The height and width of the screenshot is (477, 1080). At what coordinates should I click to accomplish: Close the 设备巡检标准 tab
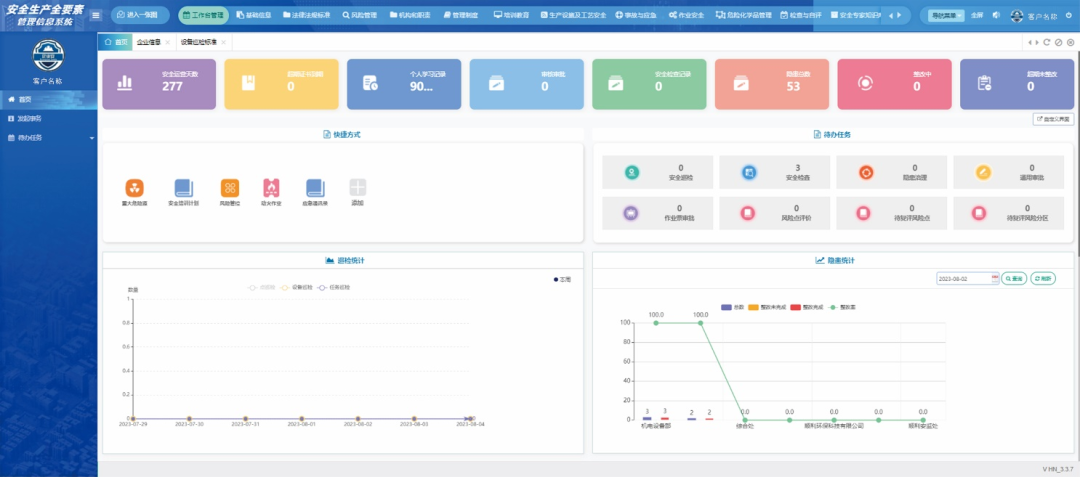click(223, 43)
